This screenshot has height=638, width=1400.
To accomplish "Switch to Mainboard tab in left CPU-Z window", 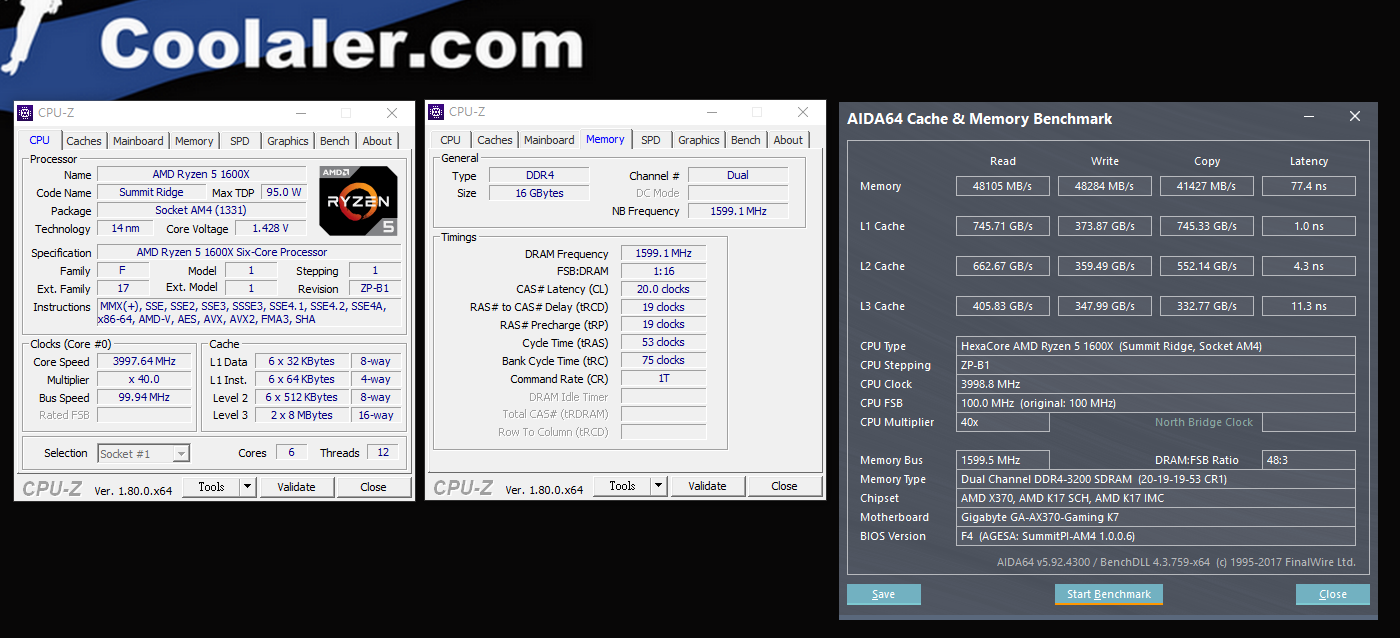I will pyautogui.click(x=138, y=141).
